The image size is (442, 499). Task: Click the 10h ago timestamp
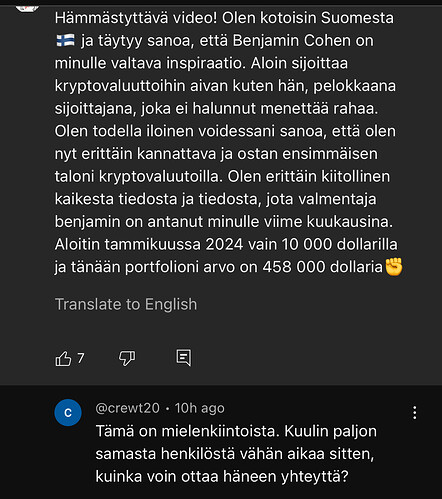(200, 408)
